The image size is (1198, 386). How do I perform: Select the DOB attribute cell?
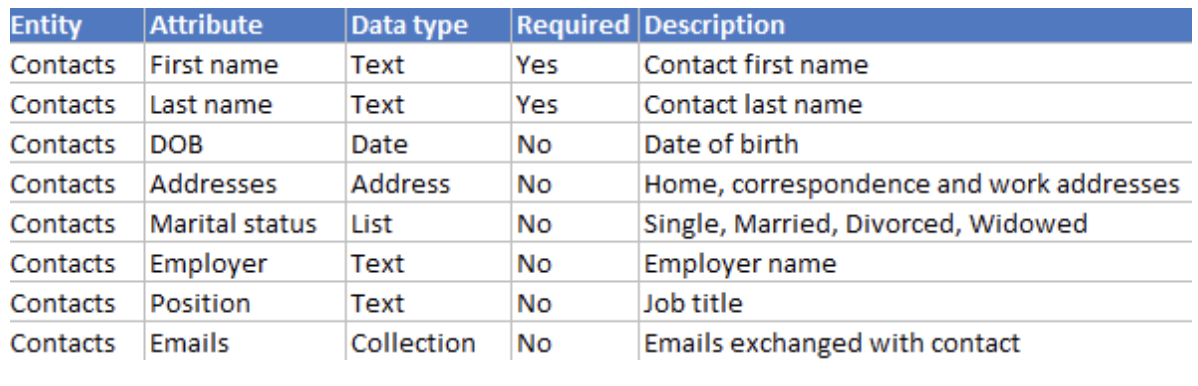(245, 144)
